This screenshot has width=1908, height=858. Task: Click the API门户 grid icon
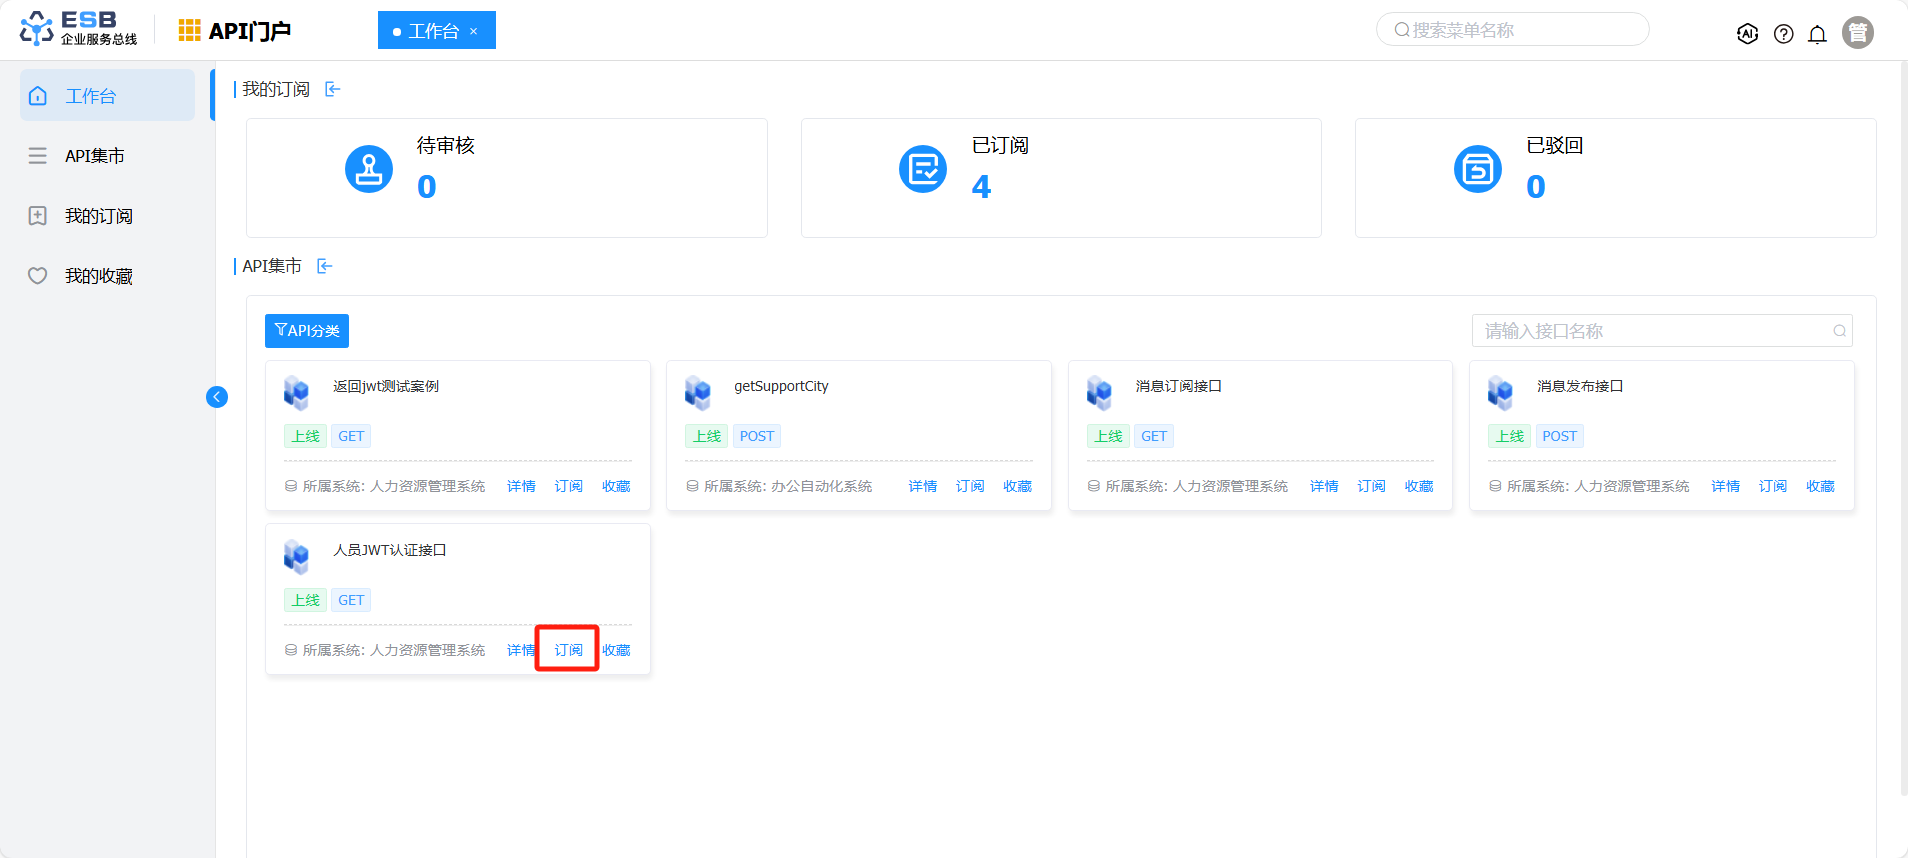click(x=189, y=31)
